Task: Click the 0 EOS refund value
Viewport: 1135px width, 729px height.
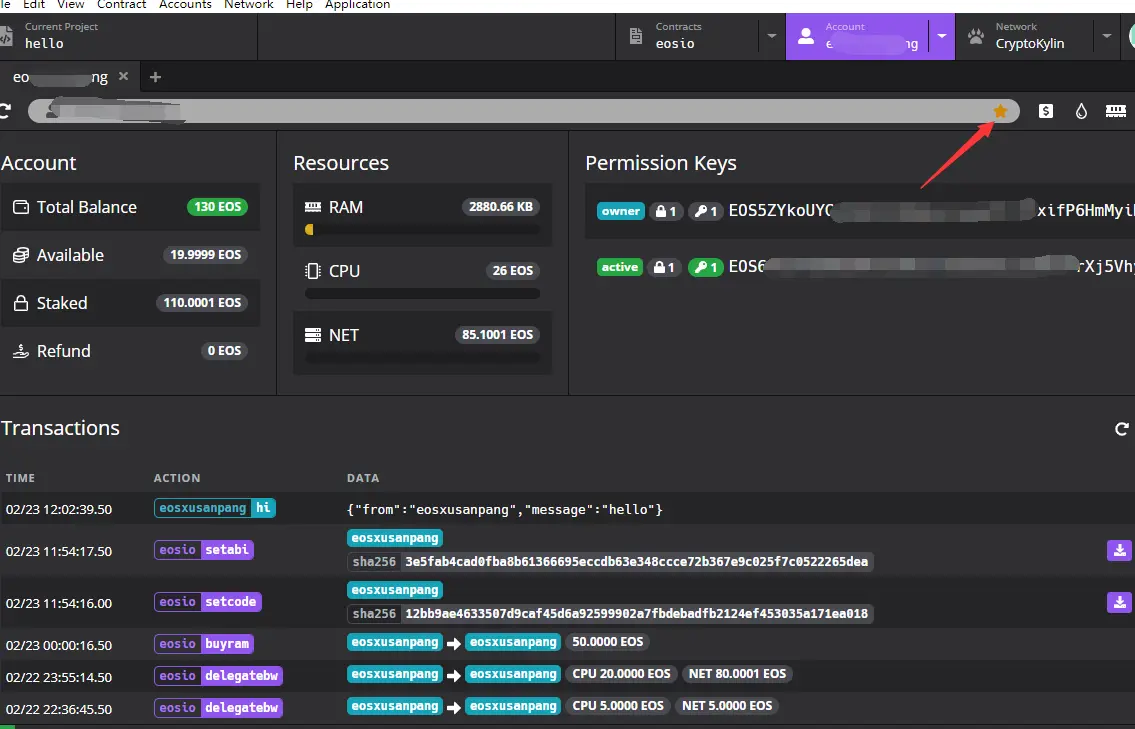Action: click(x=224, y=350)
